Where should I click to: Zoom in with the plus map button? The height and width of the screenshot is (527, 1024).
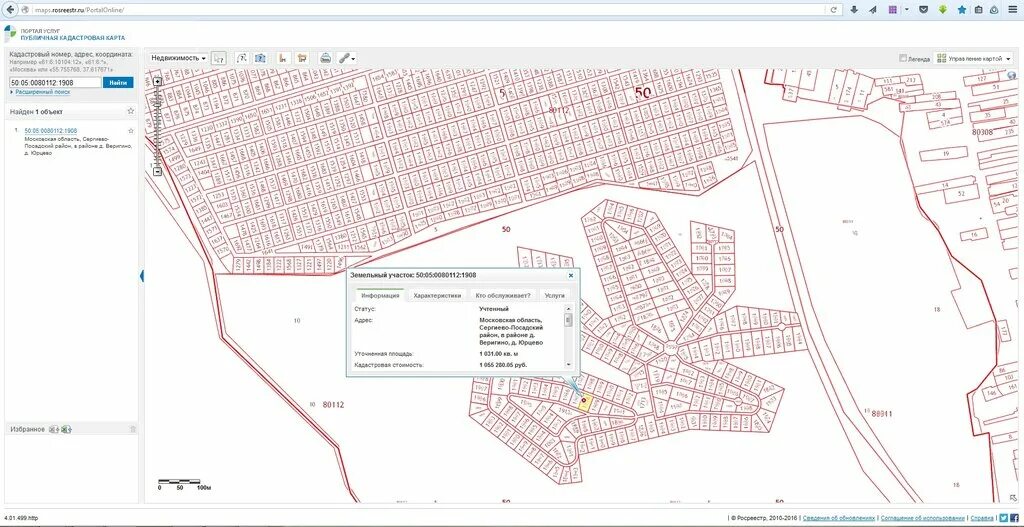157,82
